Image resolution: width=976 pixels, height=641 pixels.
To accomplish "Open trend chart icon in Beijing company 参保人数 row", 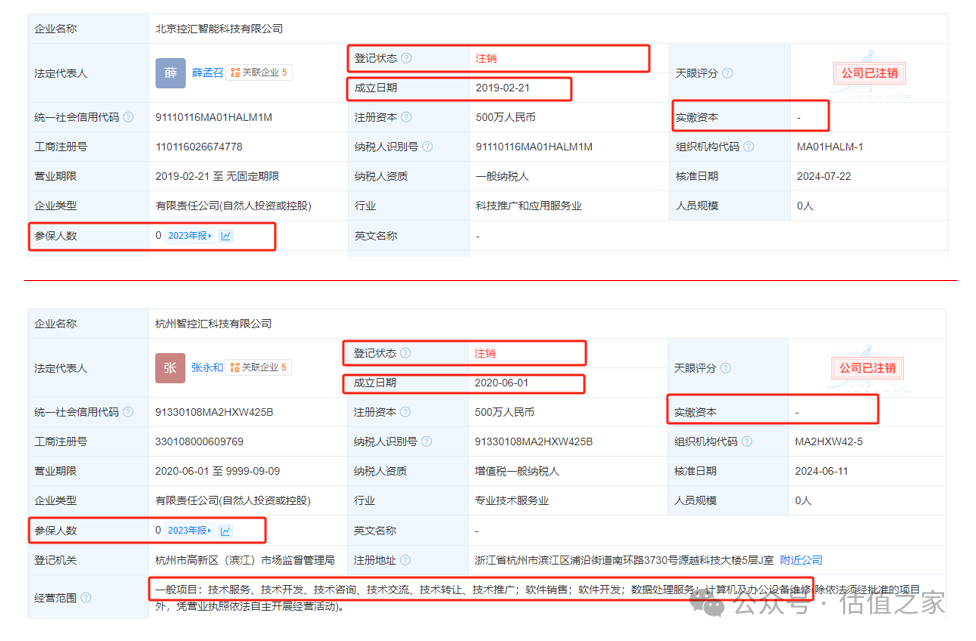I will point(226,236).
